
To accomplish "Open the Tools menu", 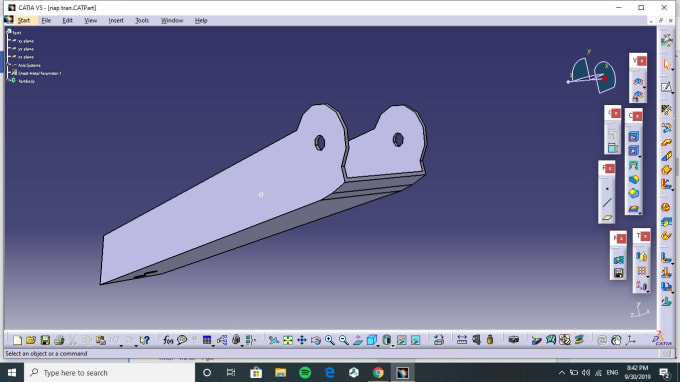I will tap(142, 20).
